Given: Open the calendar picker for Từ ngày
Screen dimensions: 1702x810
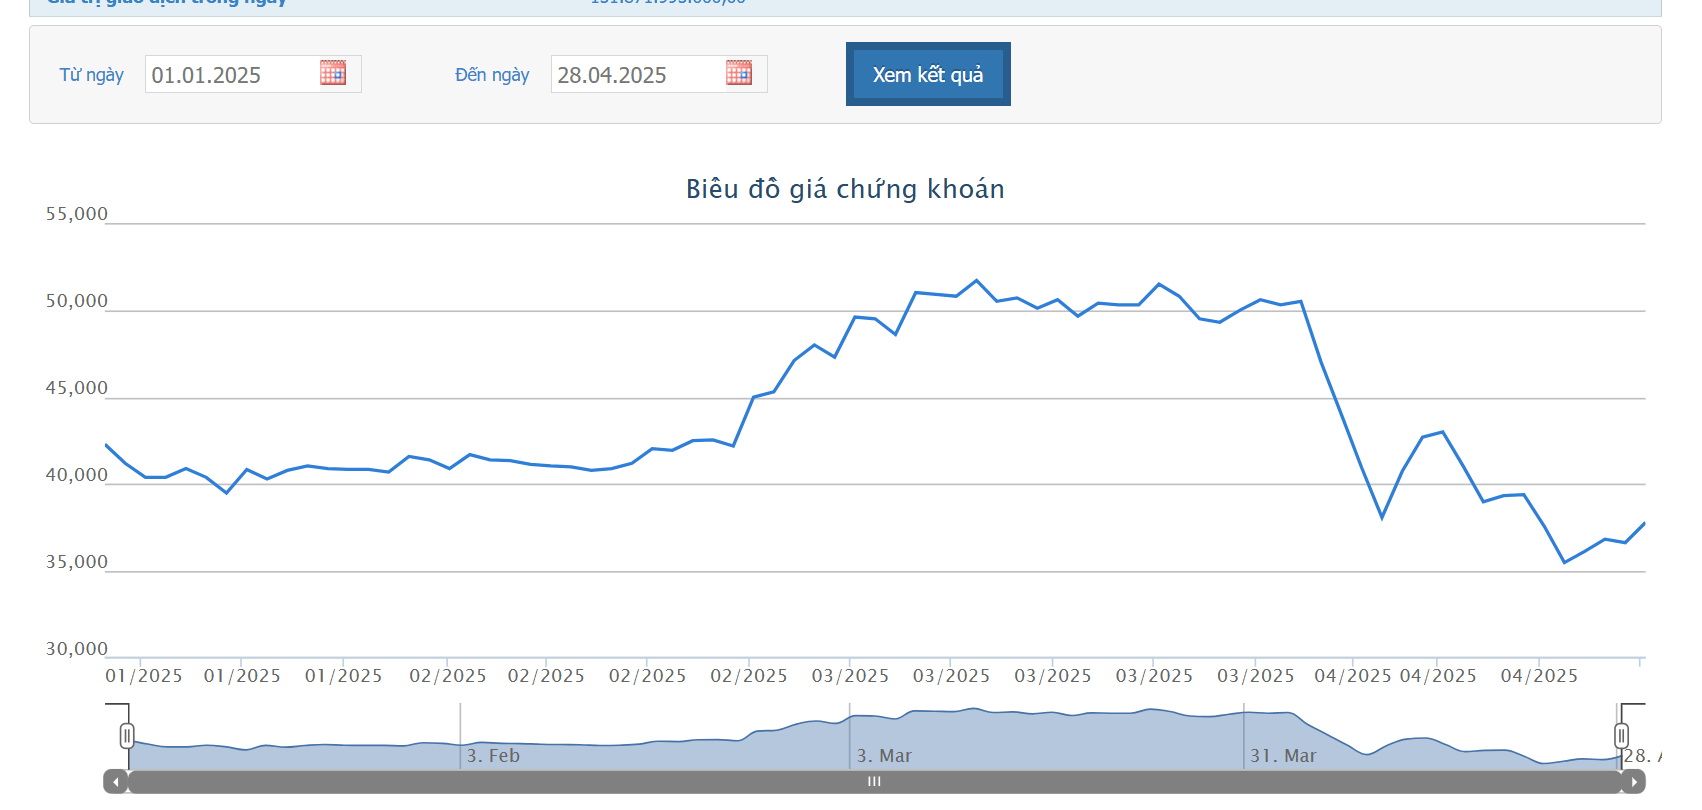Looking at the screenshot, I should [x=333, y=73].
